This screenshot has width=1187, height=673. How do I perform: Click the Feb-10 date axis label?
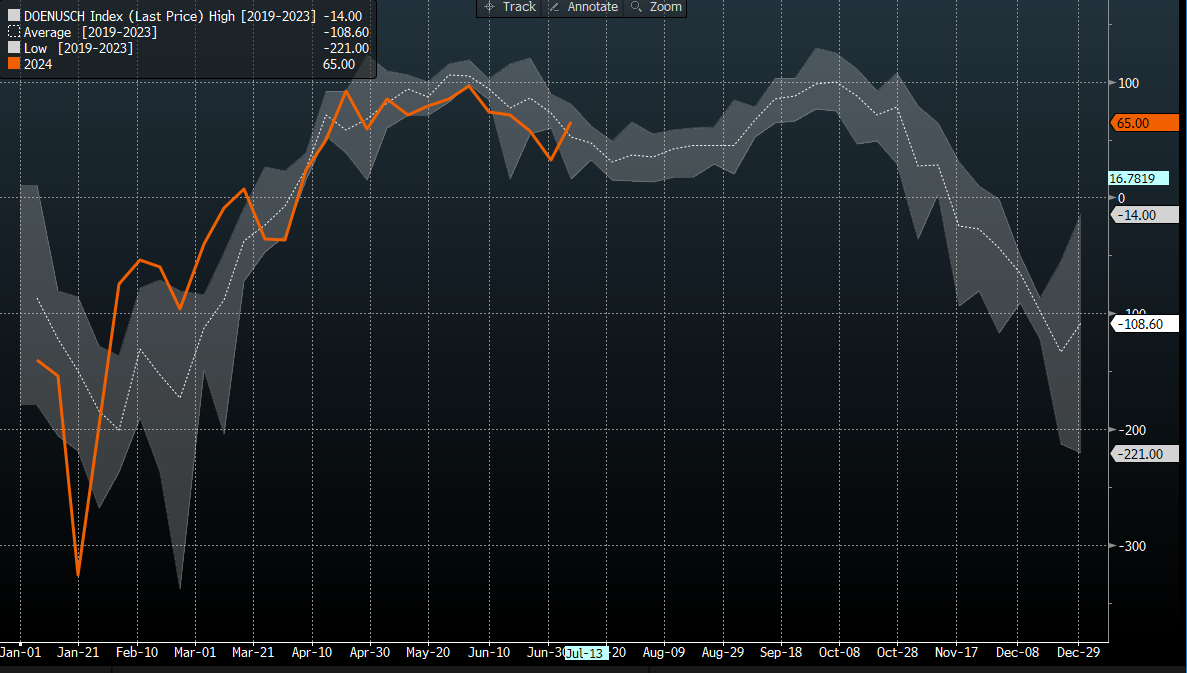point(137,652)
